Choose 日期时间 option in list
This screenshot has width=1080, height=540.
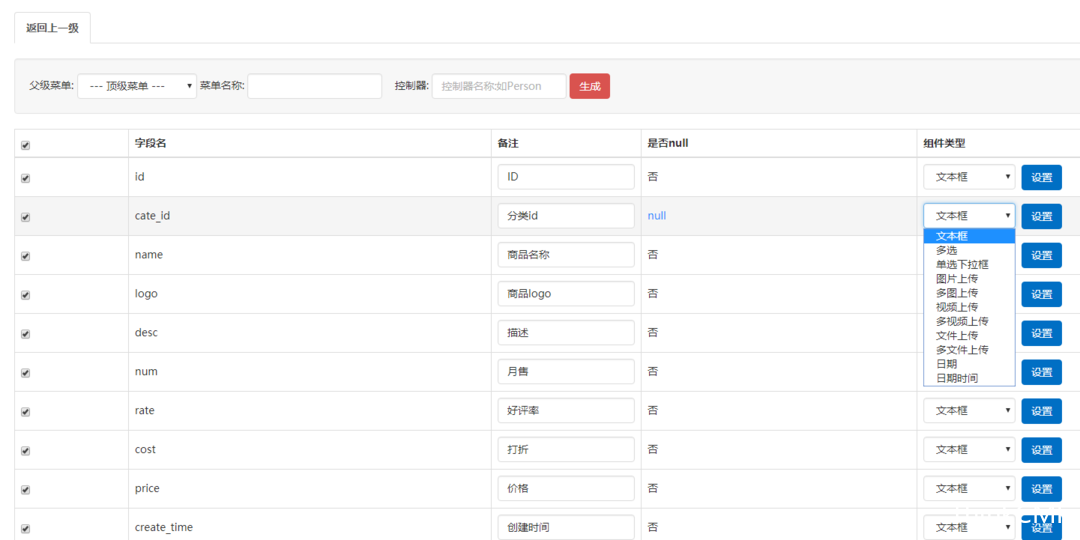coord(969,378)
